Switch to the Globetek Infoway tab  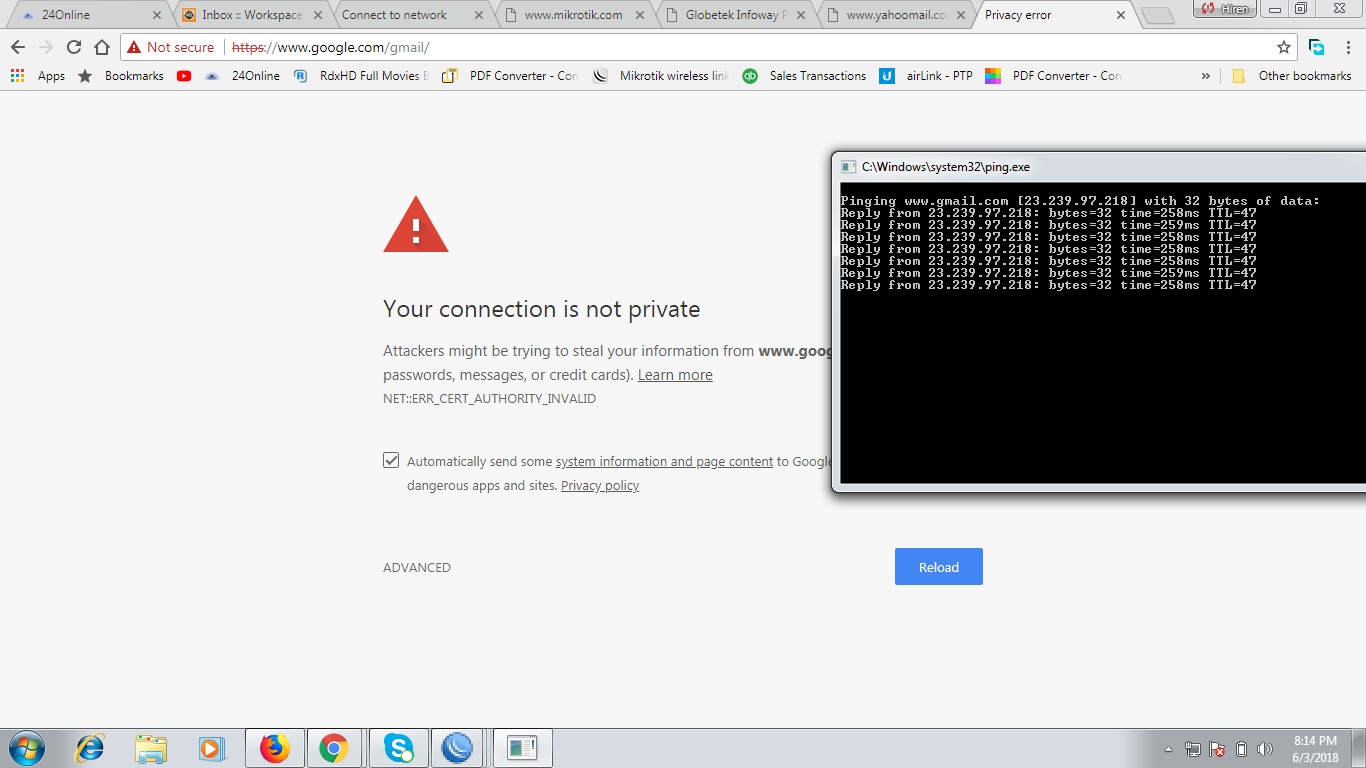[x=732, y=15]
